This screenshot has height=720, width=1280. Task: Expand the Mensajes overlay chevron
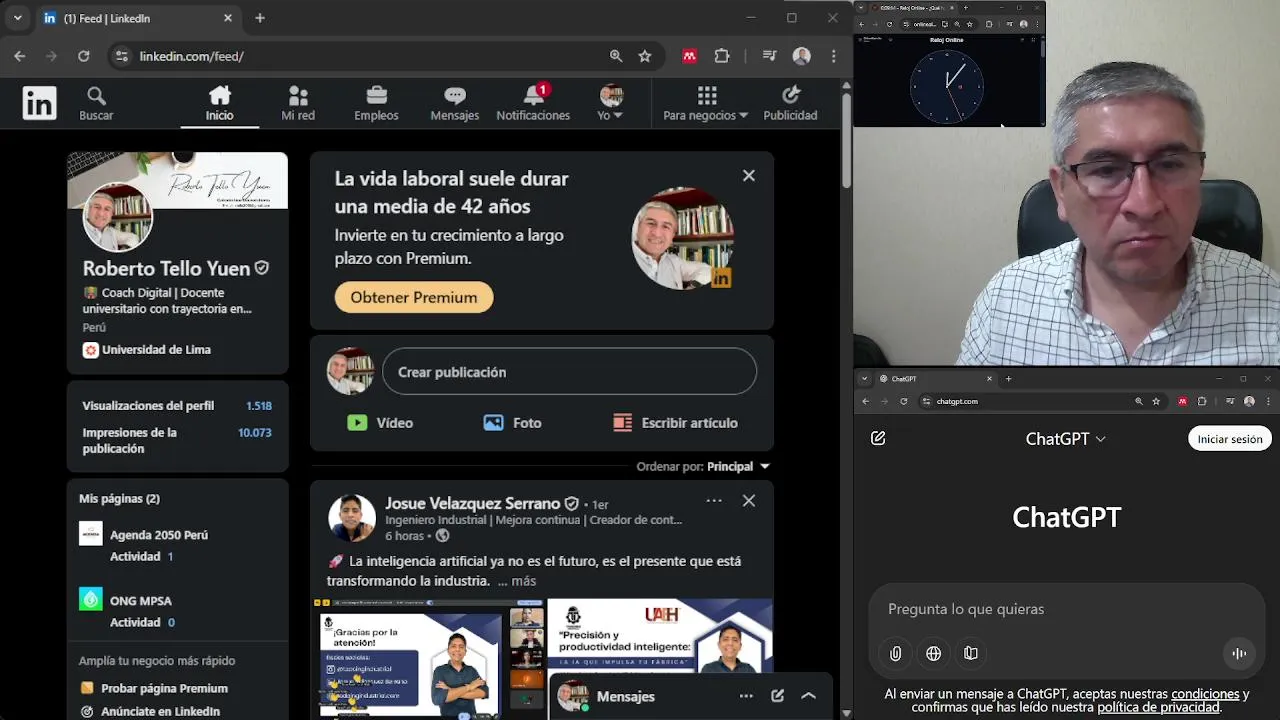coord(809,696)
